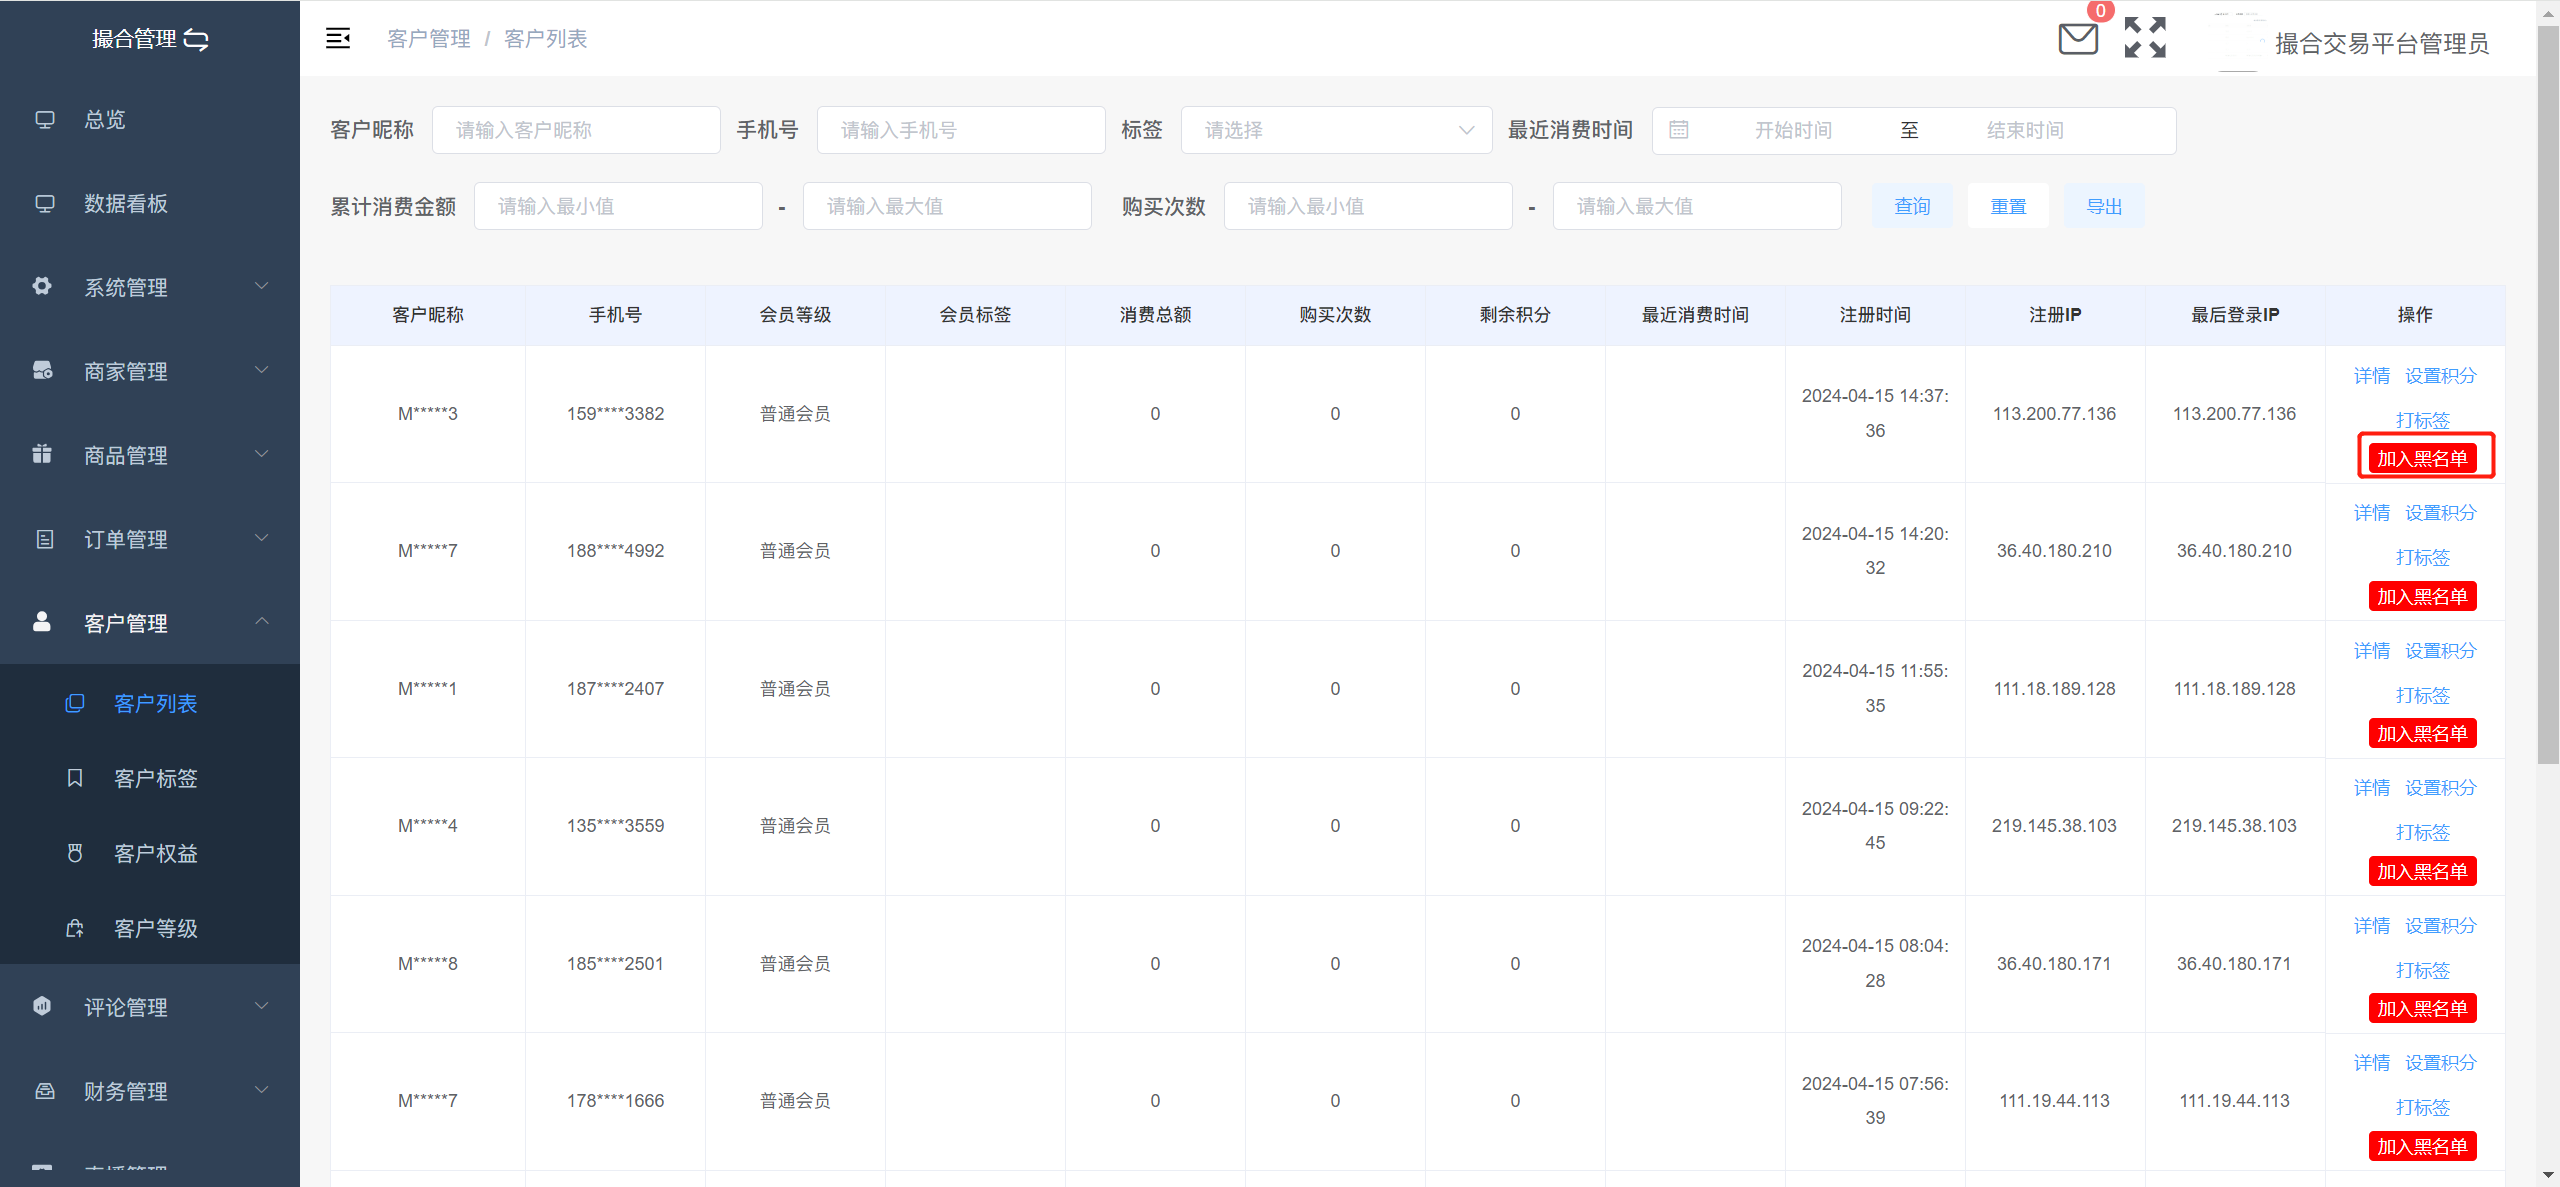Click the gift icon for 商品管理
This screenshot has width=2560, height=1187.
point(42,454)
